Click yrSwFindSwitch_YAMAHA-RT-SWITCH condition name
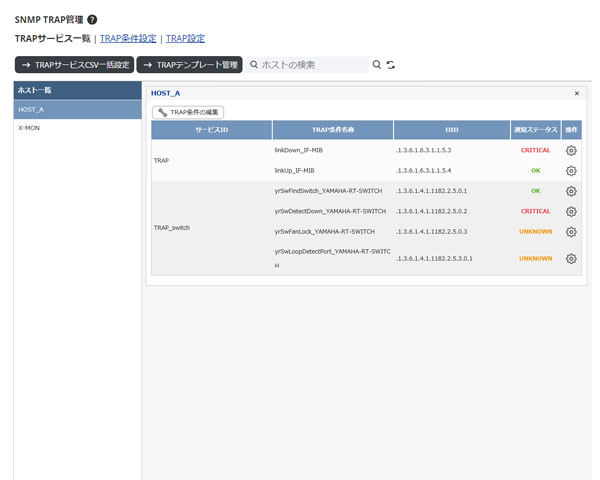 point(328,191)
